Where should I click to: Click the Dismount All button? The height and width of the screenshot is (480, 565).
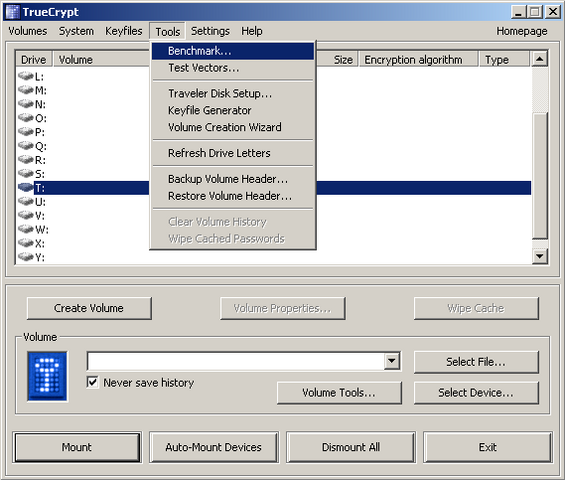pos(351,447)
